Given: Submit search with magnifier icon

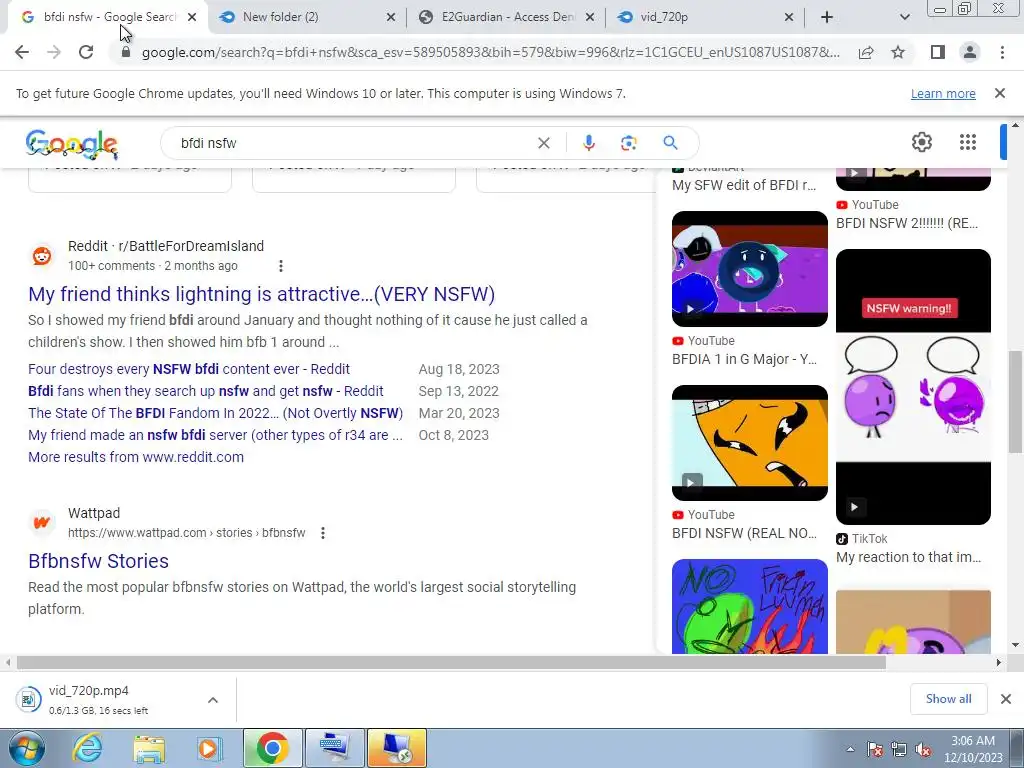Looking at the screenshot, I should point(670,143).
